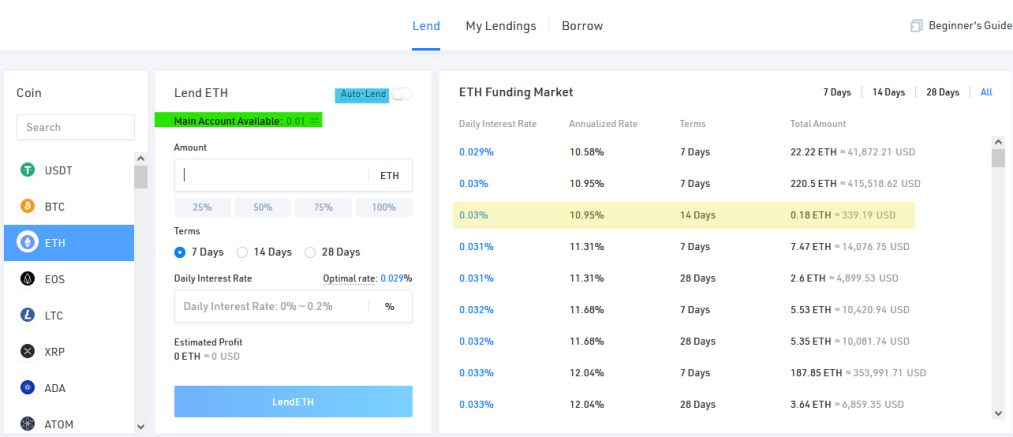Click transfer icon beside Main Account Available

pyautogui.click(x=315, y=121)
